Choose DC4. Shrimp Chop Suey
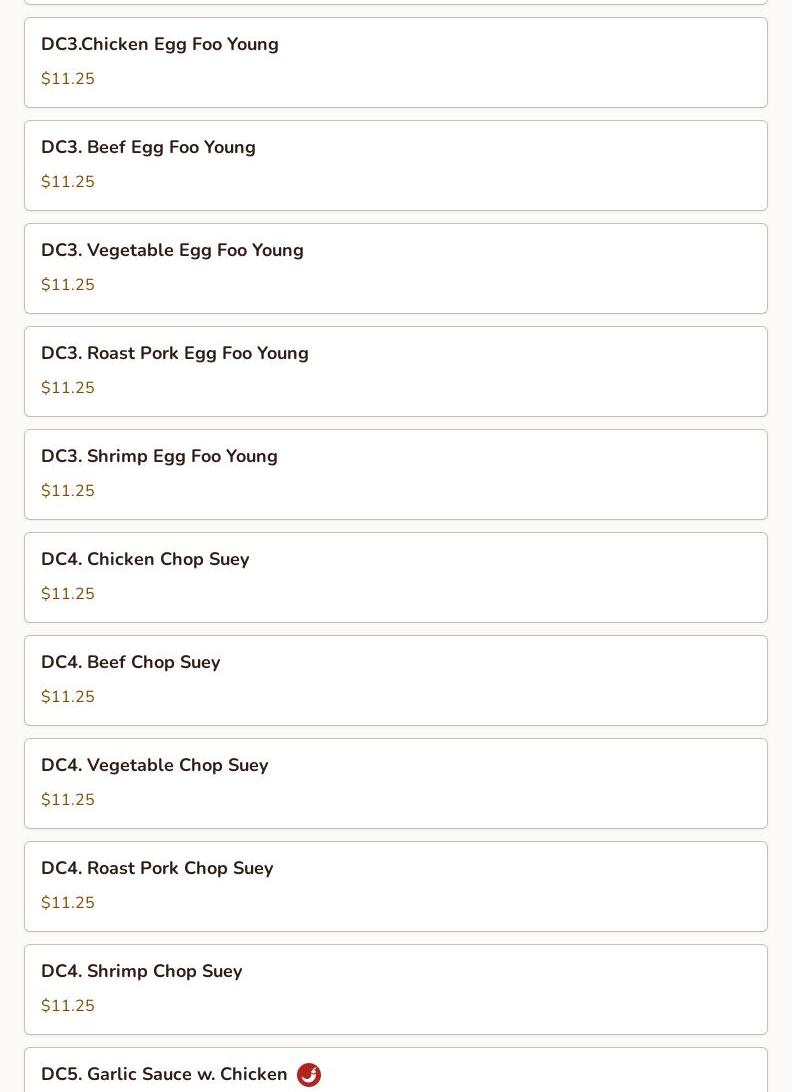This screenshot has width=792, height=1092. (396, 990)
